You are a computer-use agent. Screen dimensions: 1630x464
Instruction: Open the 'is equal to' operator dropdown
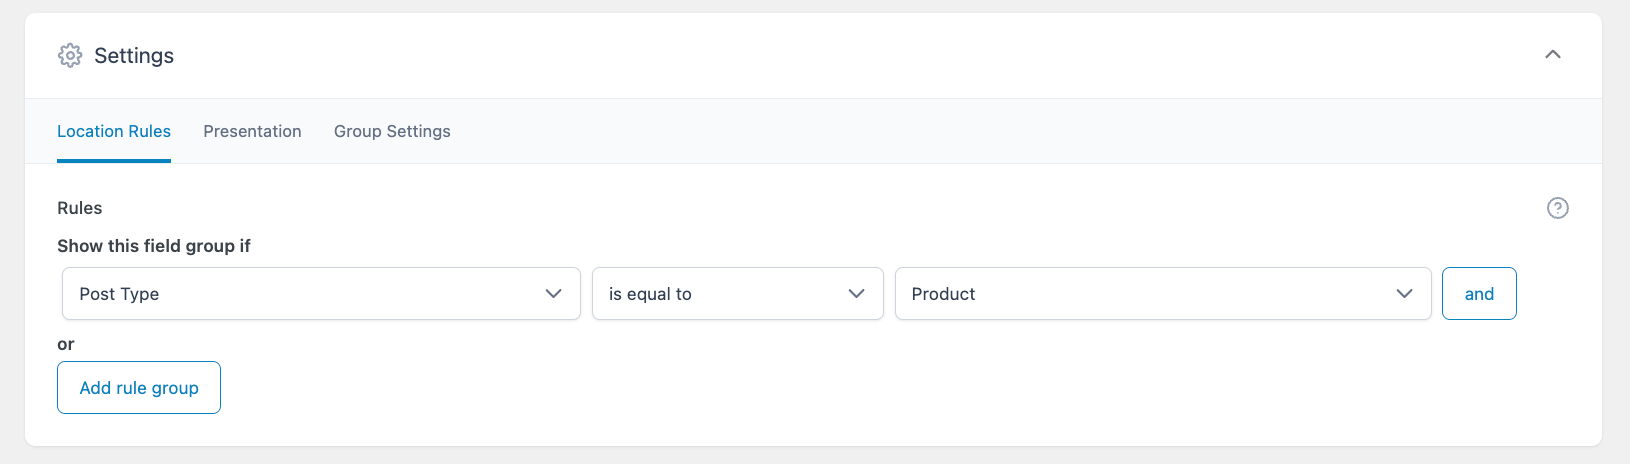pos(720,294)
